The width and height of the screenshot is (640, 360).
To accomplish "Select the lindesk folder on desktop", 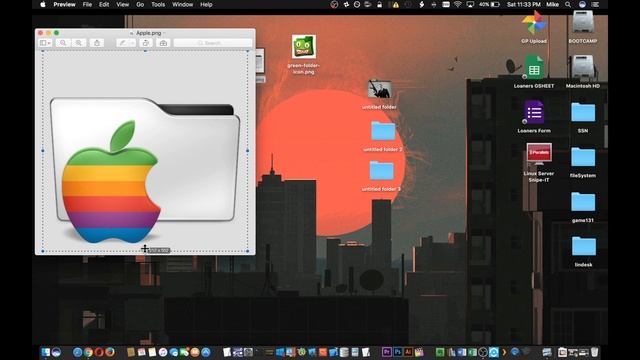I will pyautogui.click(x=584, y=246).
